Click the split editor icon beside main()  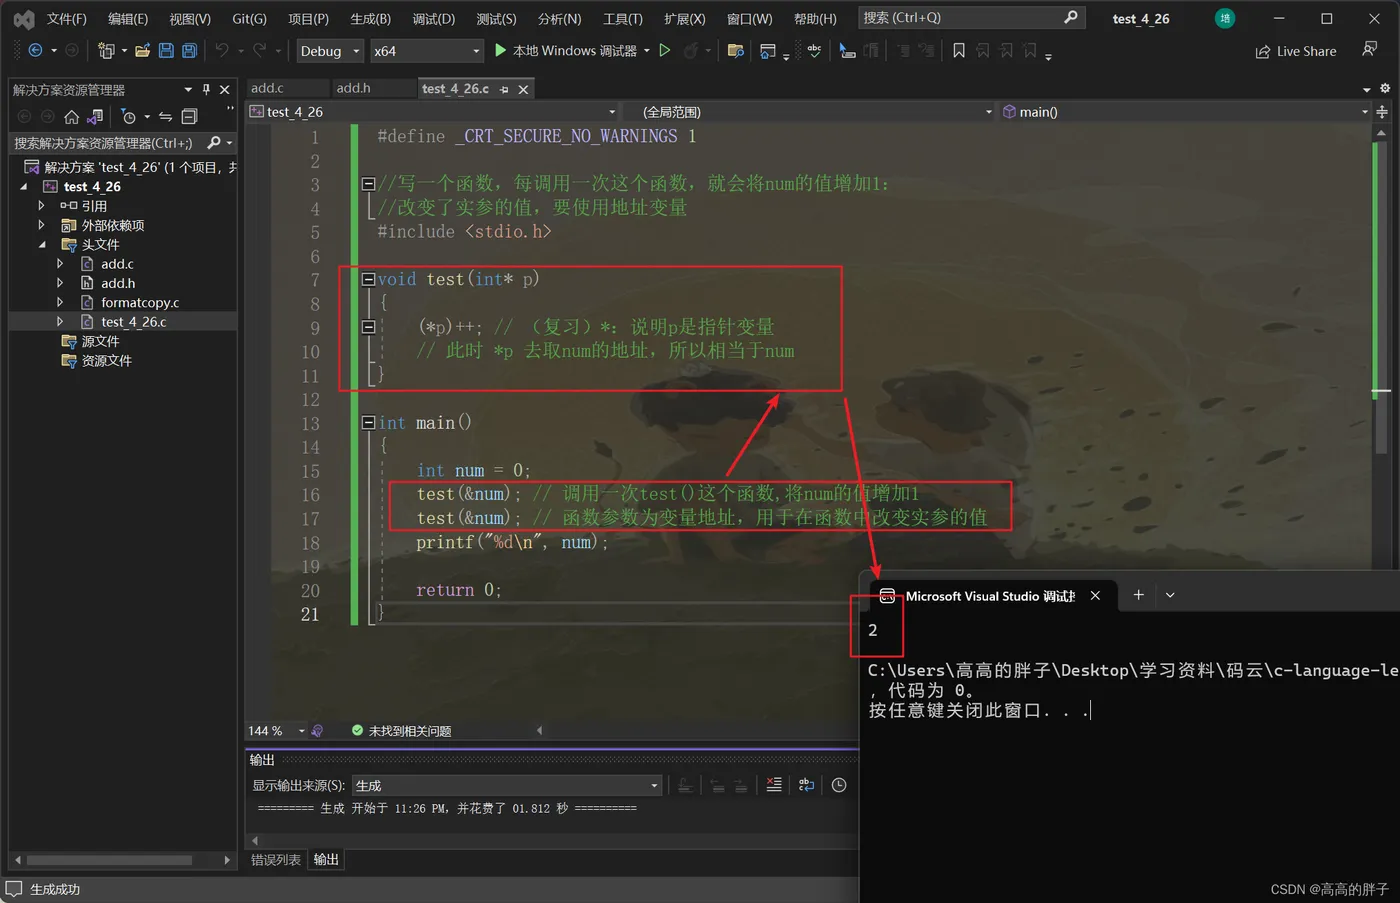pyautogui.click(x=1382, y=112)
